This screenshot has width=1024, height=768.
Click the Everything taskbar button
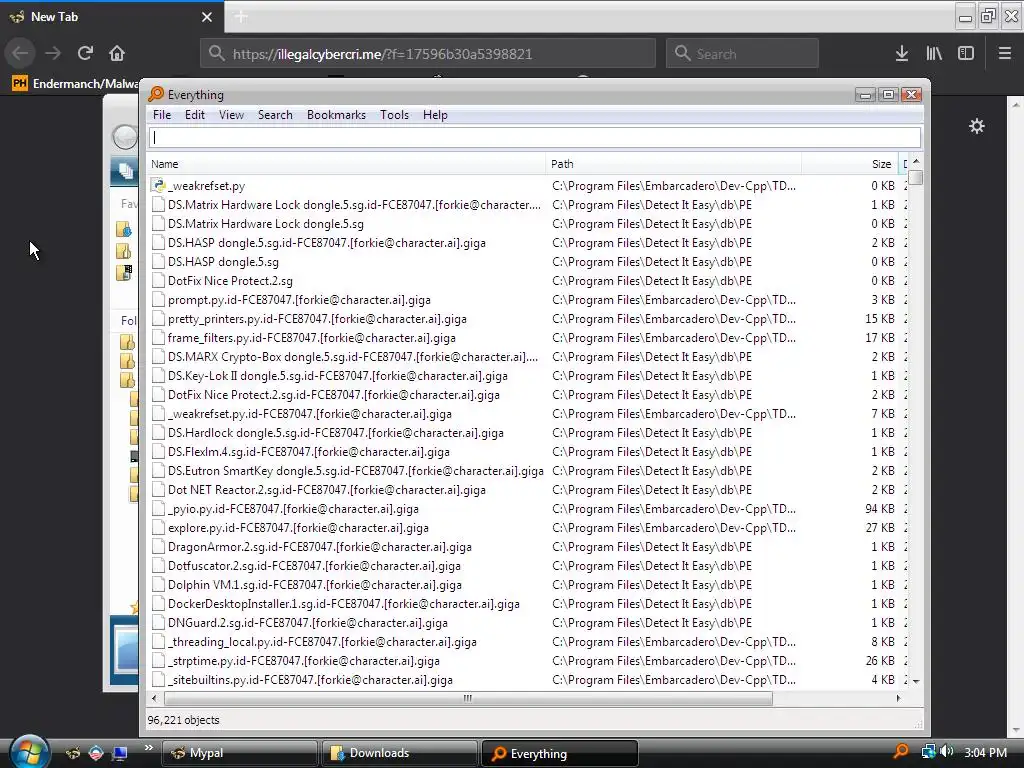(559, 753)
